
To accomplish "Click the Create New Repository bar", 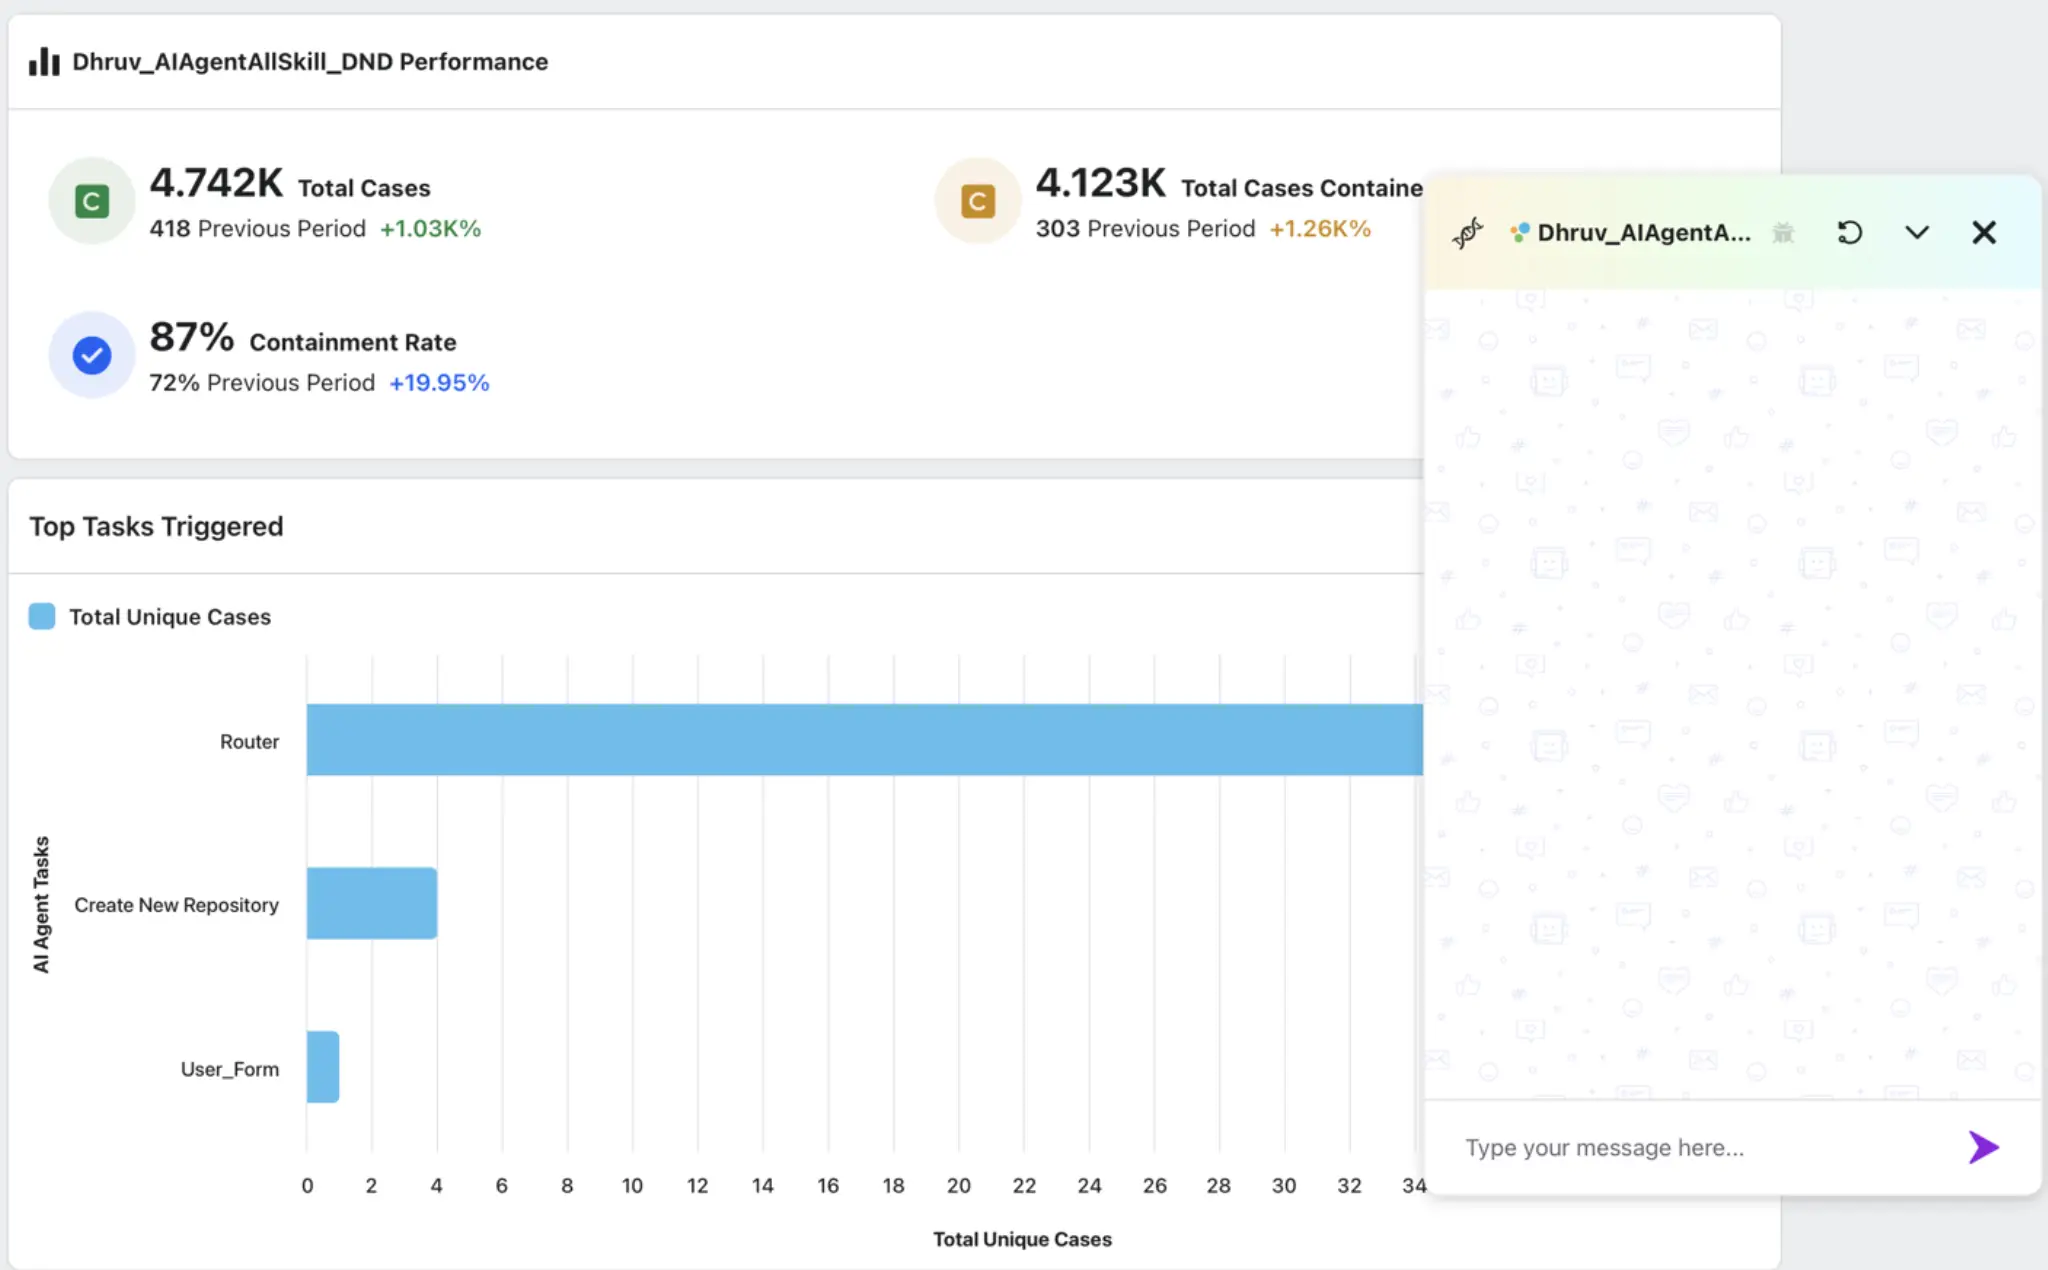I will point(372,903).
